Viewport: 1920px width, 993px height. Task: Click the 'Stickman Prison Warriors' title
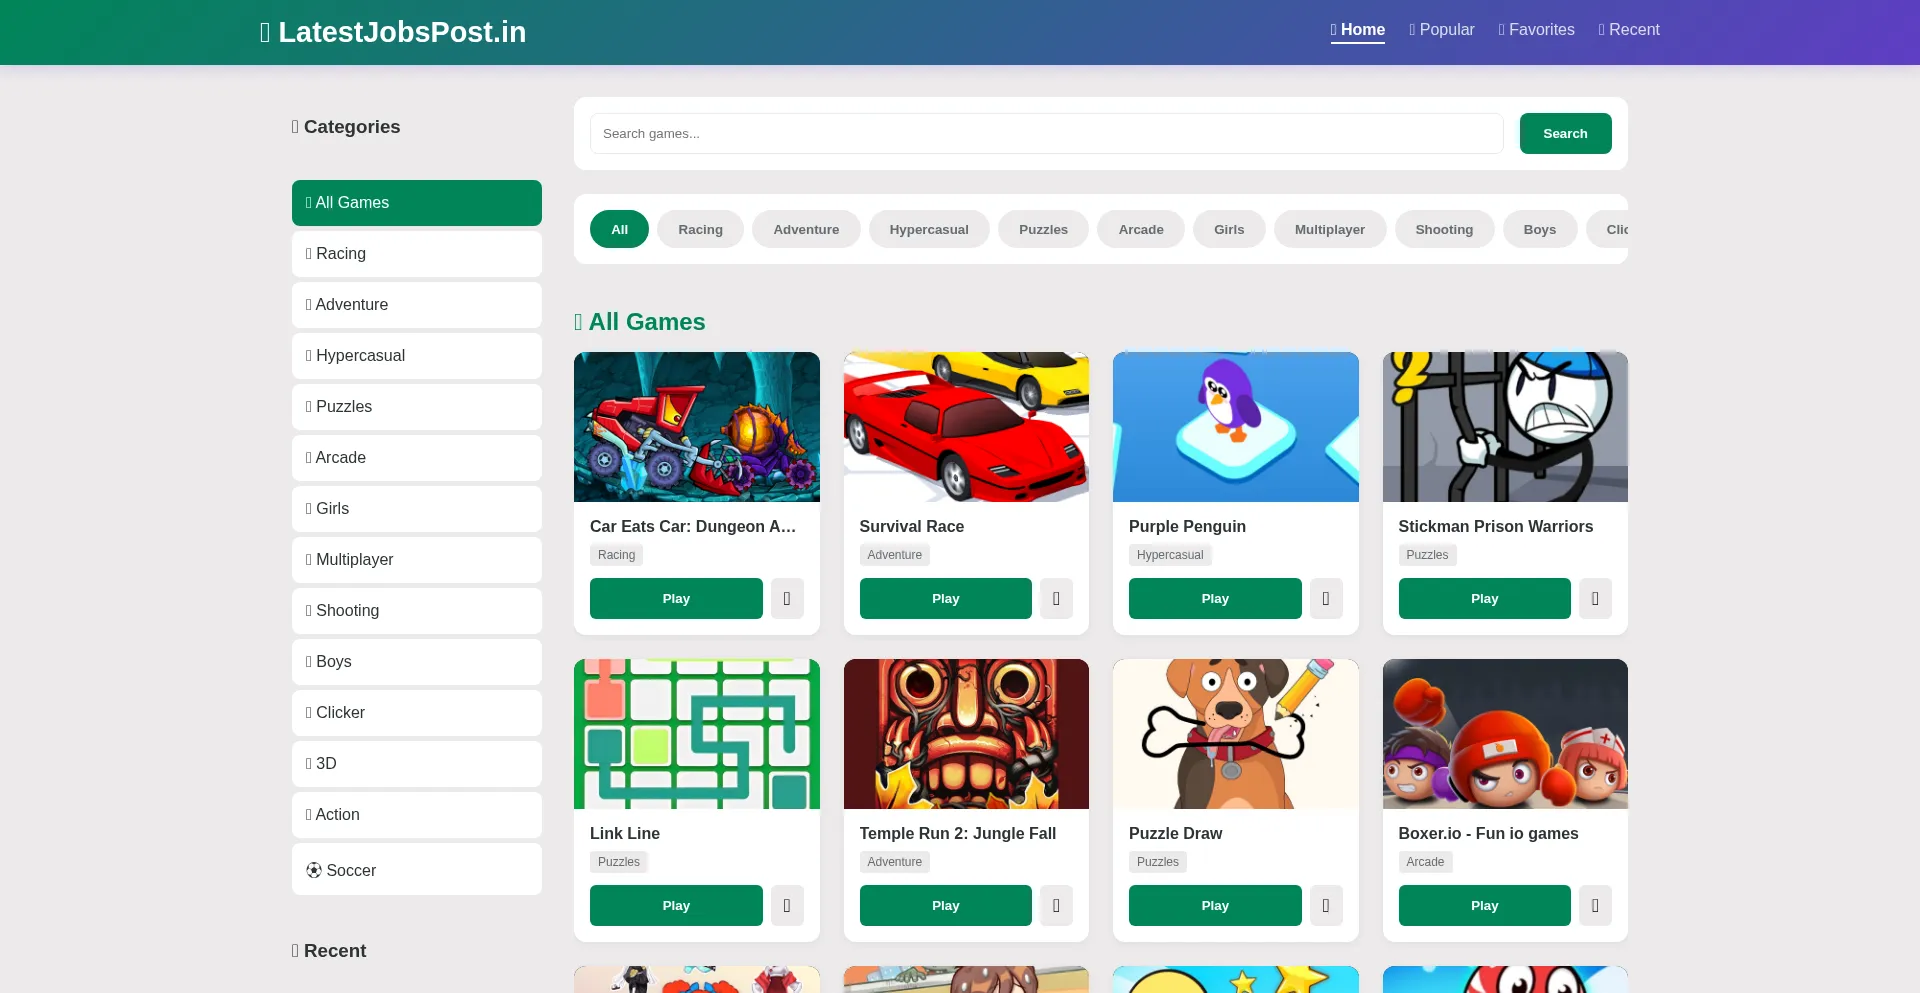point(1495,526)
